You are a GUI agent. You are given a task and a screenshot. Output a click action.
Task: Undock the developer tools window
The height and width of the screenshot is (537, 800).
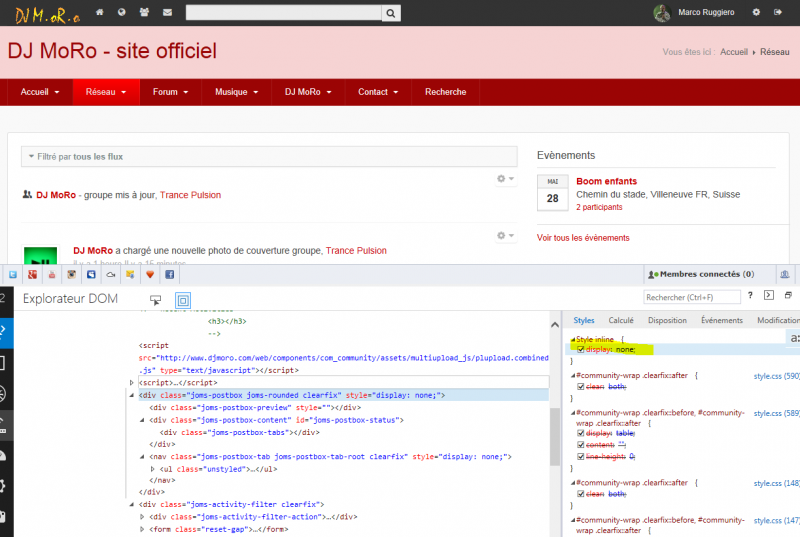pyautogui.click(x=788, y=295)
